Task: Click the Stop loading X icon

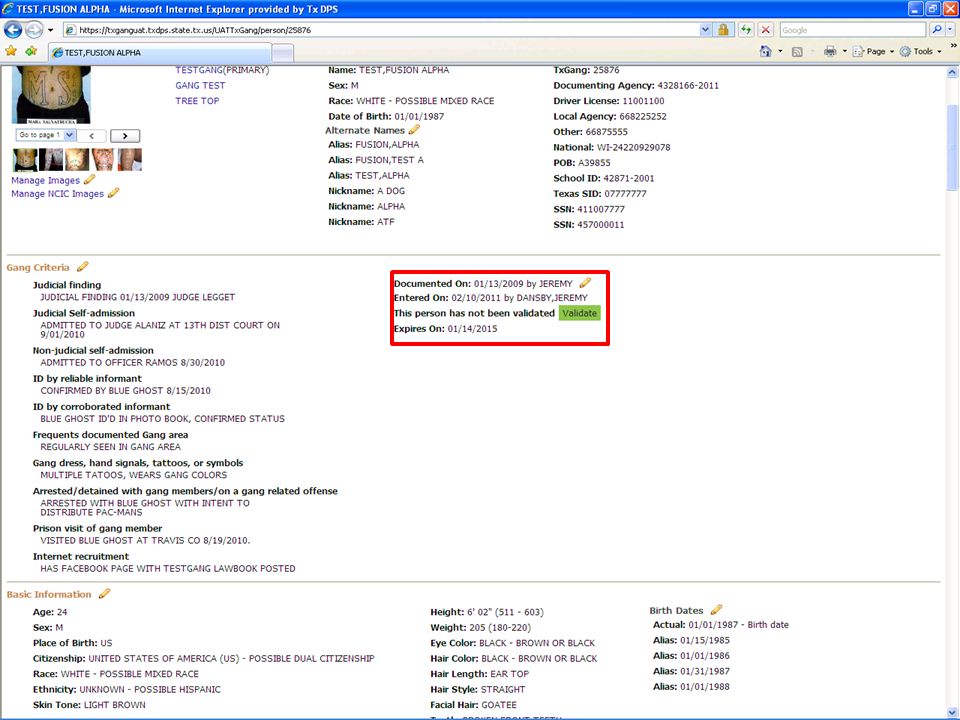Action: coord(765,30)
